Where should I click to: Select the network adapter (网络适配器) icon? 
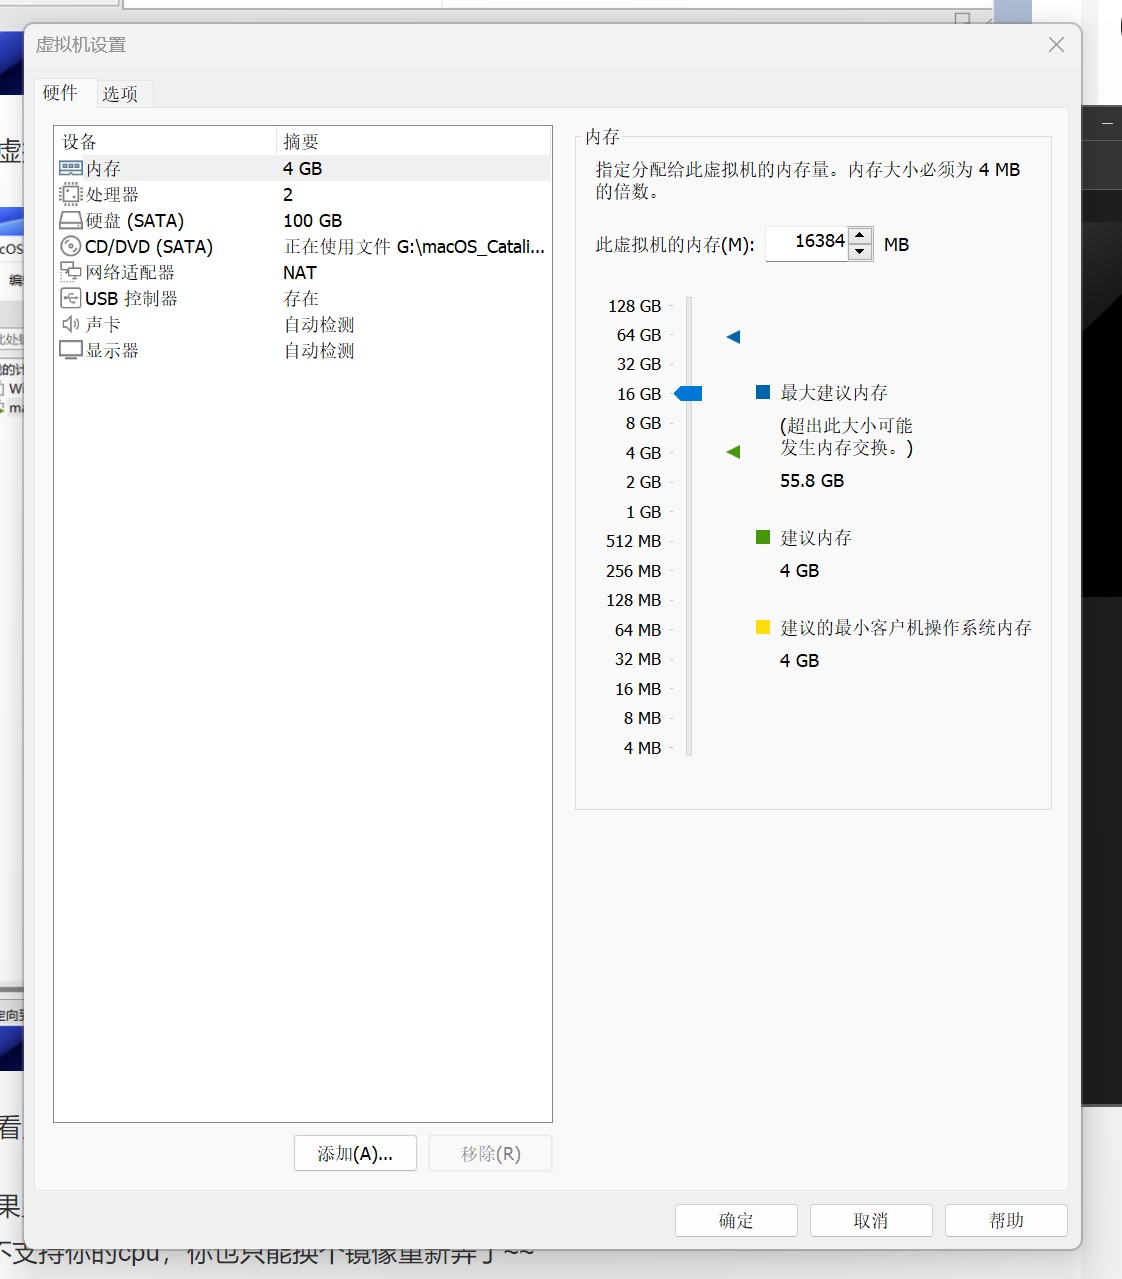(71, 272)
